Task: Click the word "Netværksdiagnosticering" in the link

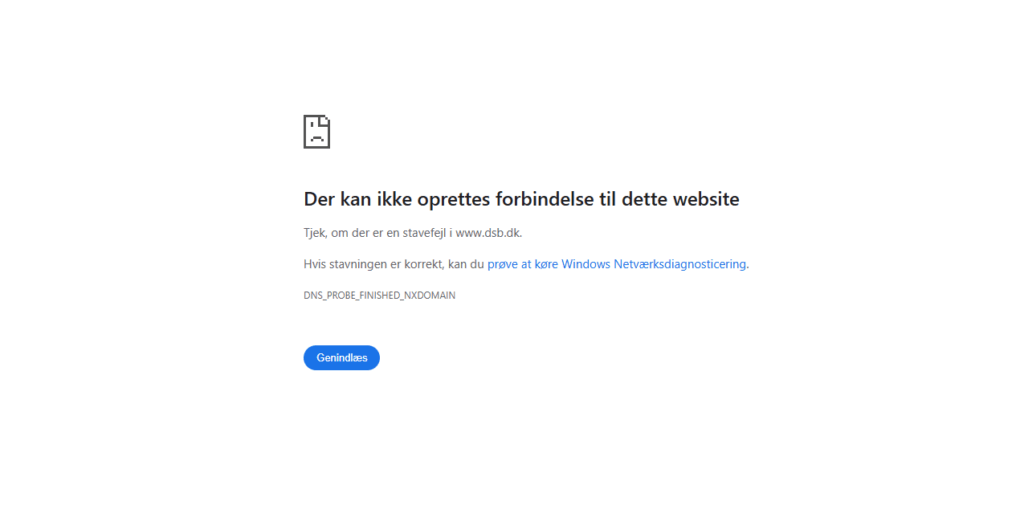Action: click(x=680, y=265)
